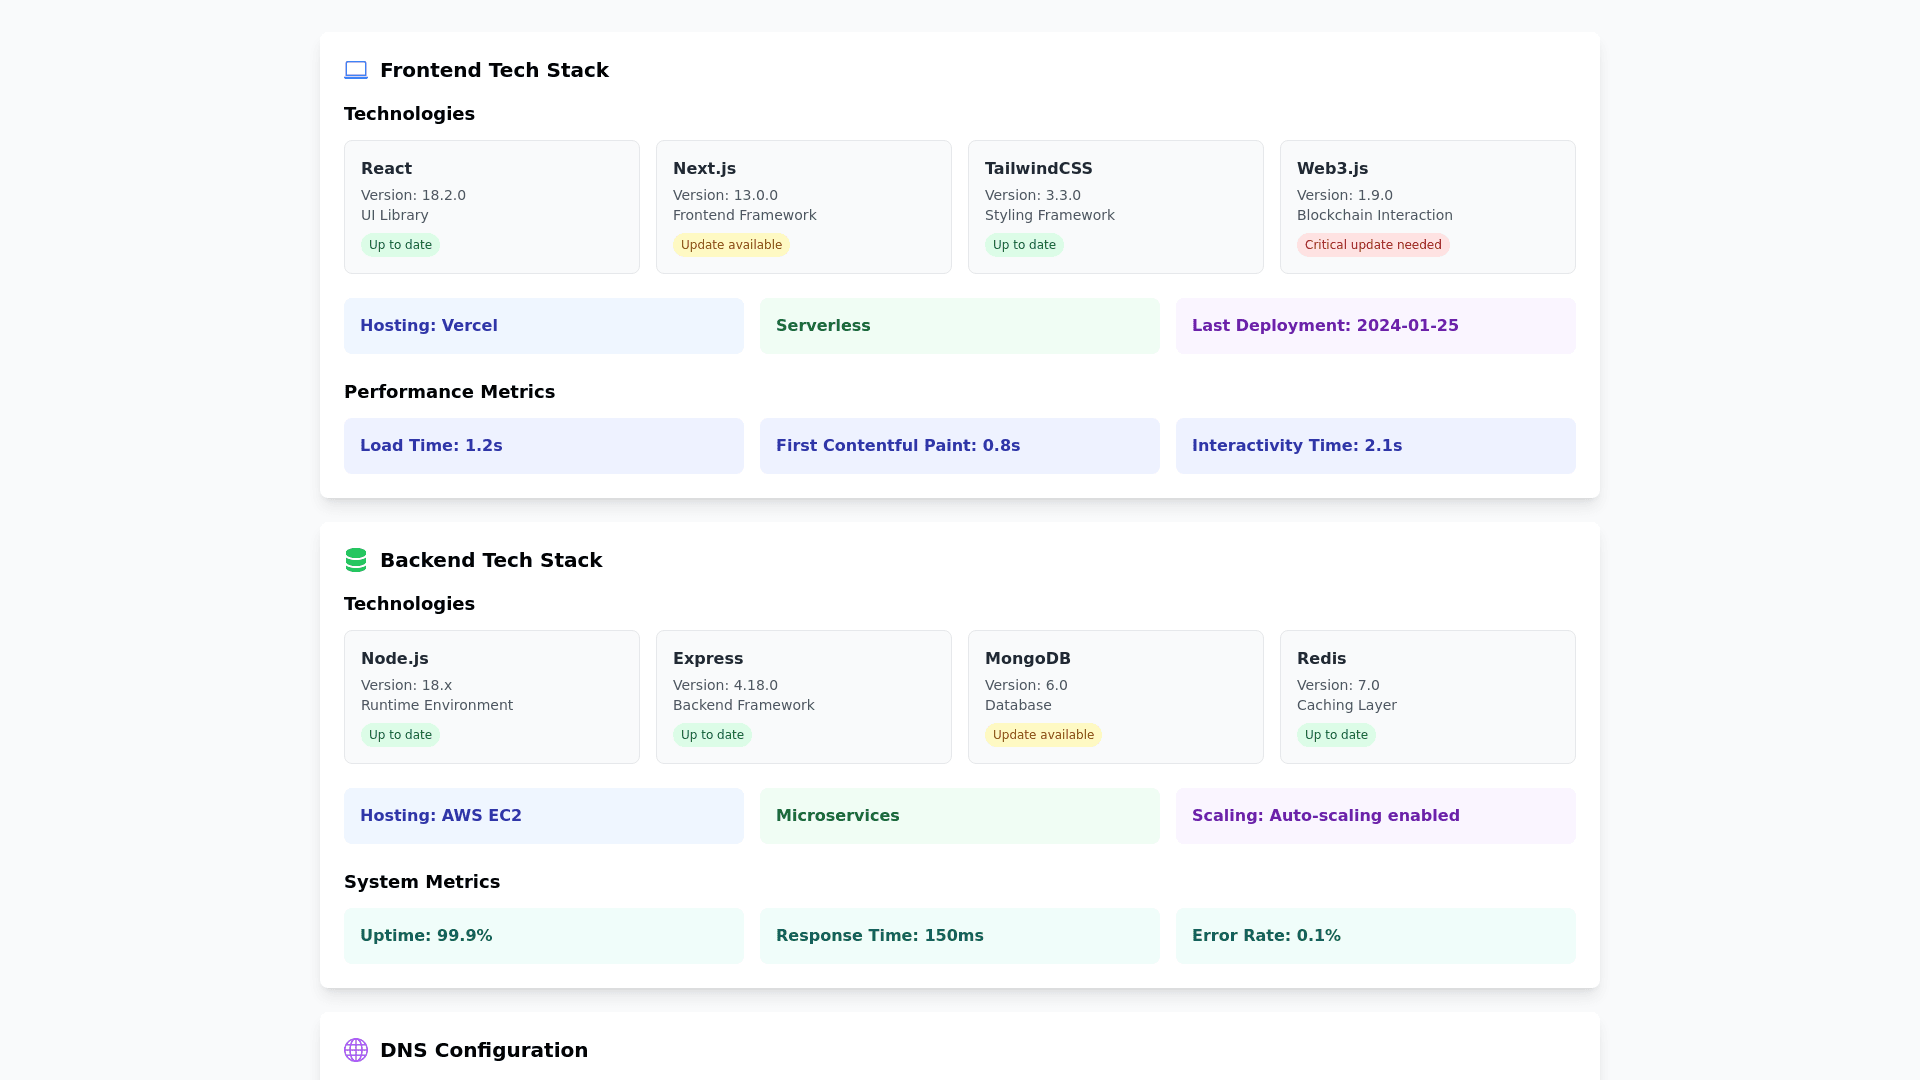This screenshot has width=1920, height=1080.
Task: Select the React technology card
Action: [491, 206]
